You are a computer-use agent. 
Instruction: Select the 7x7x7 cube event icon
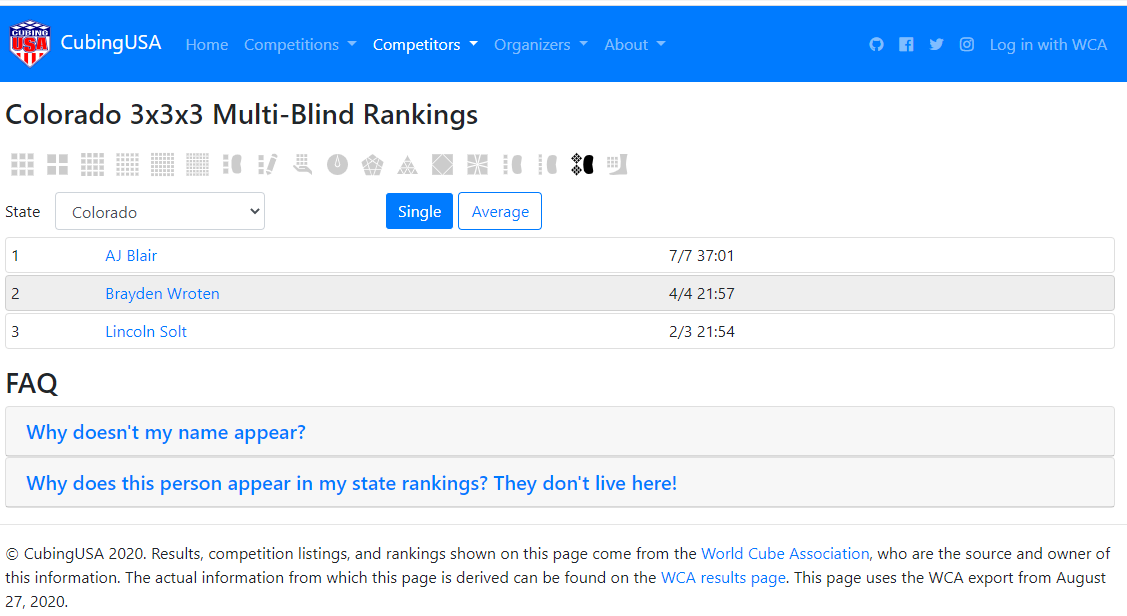pyautogui.click(x=198, y=165)
